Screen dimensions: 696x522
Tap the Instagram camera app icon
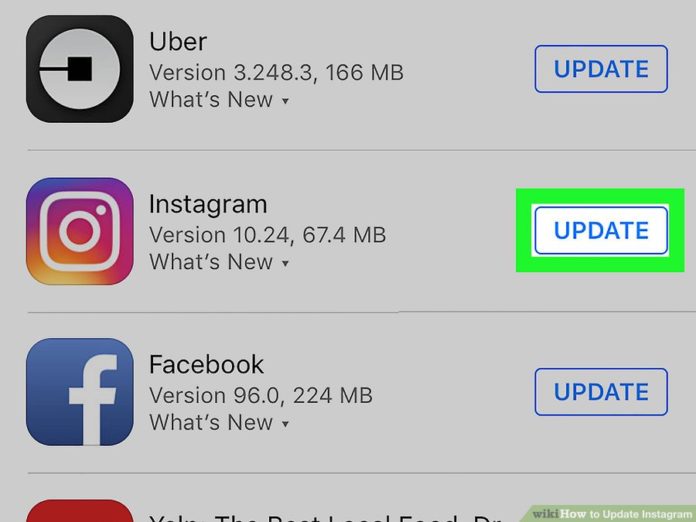pos(79,231)
